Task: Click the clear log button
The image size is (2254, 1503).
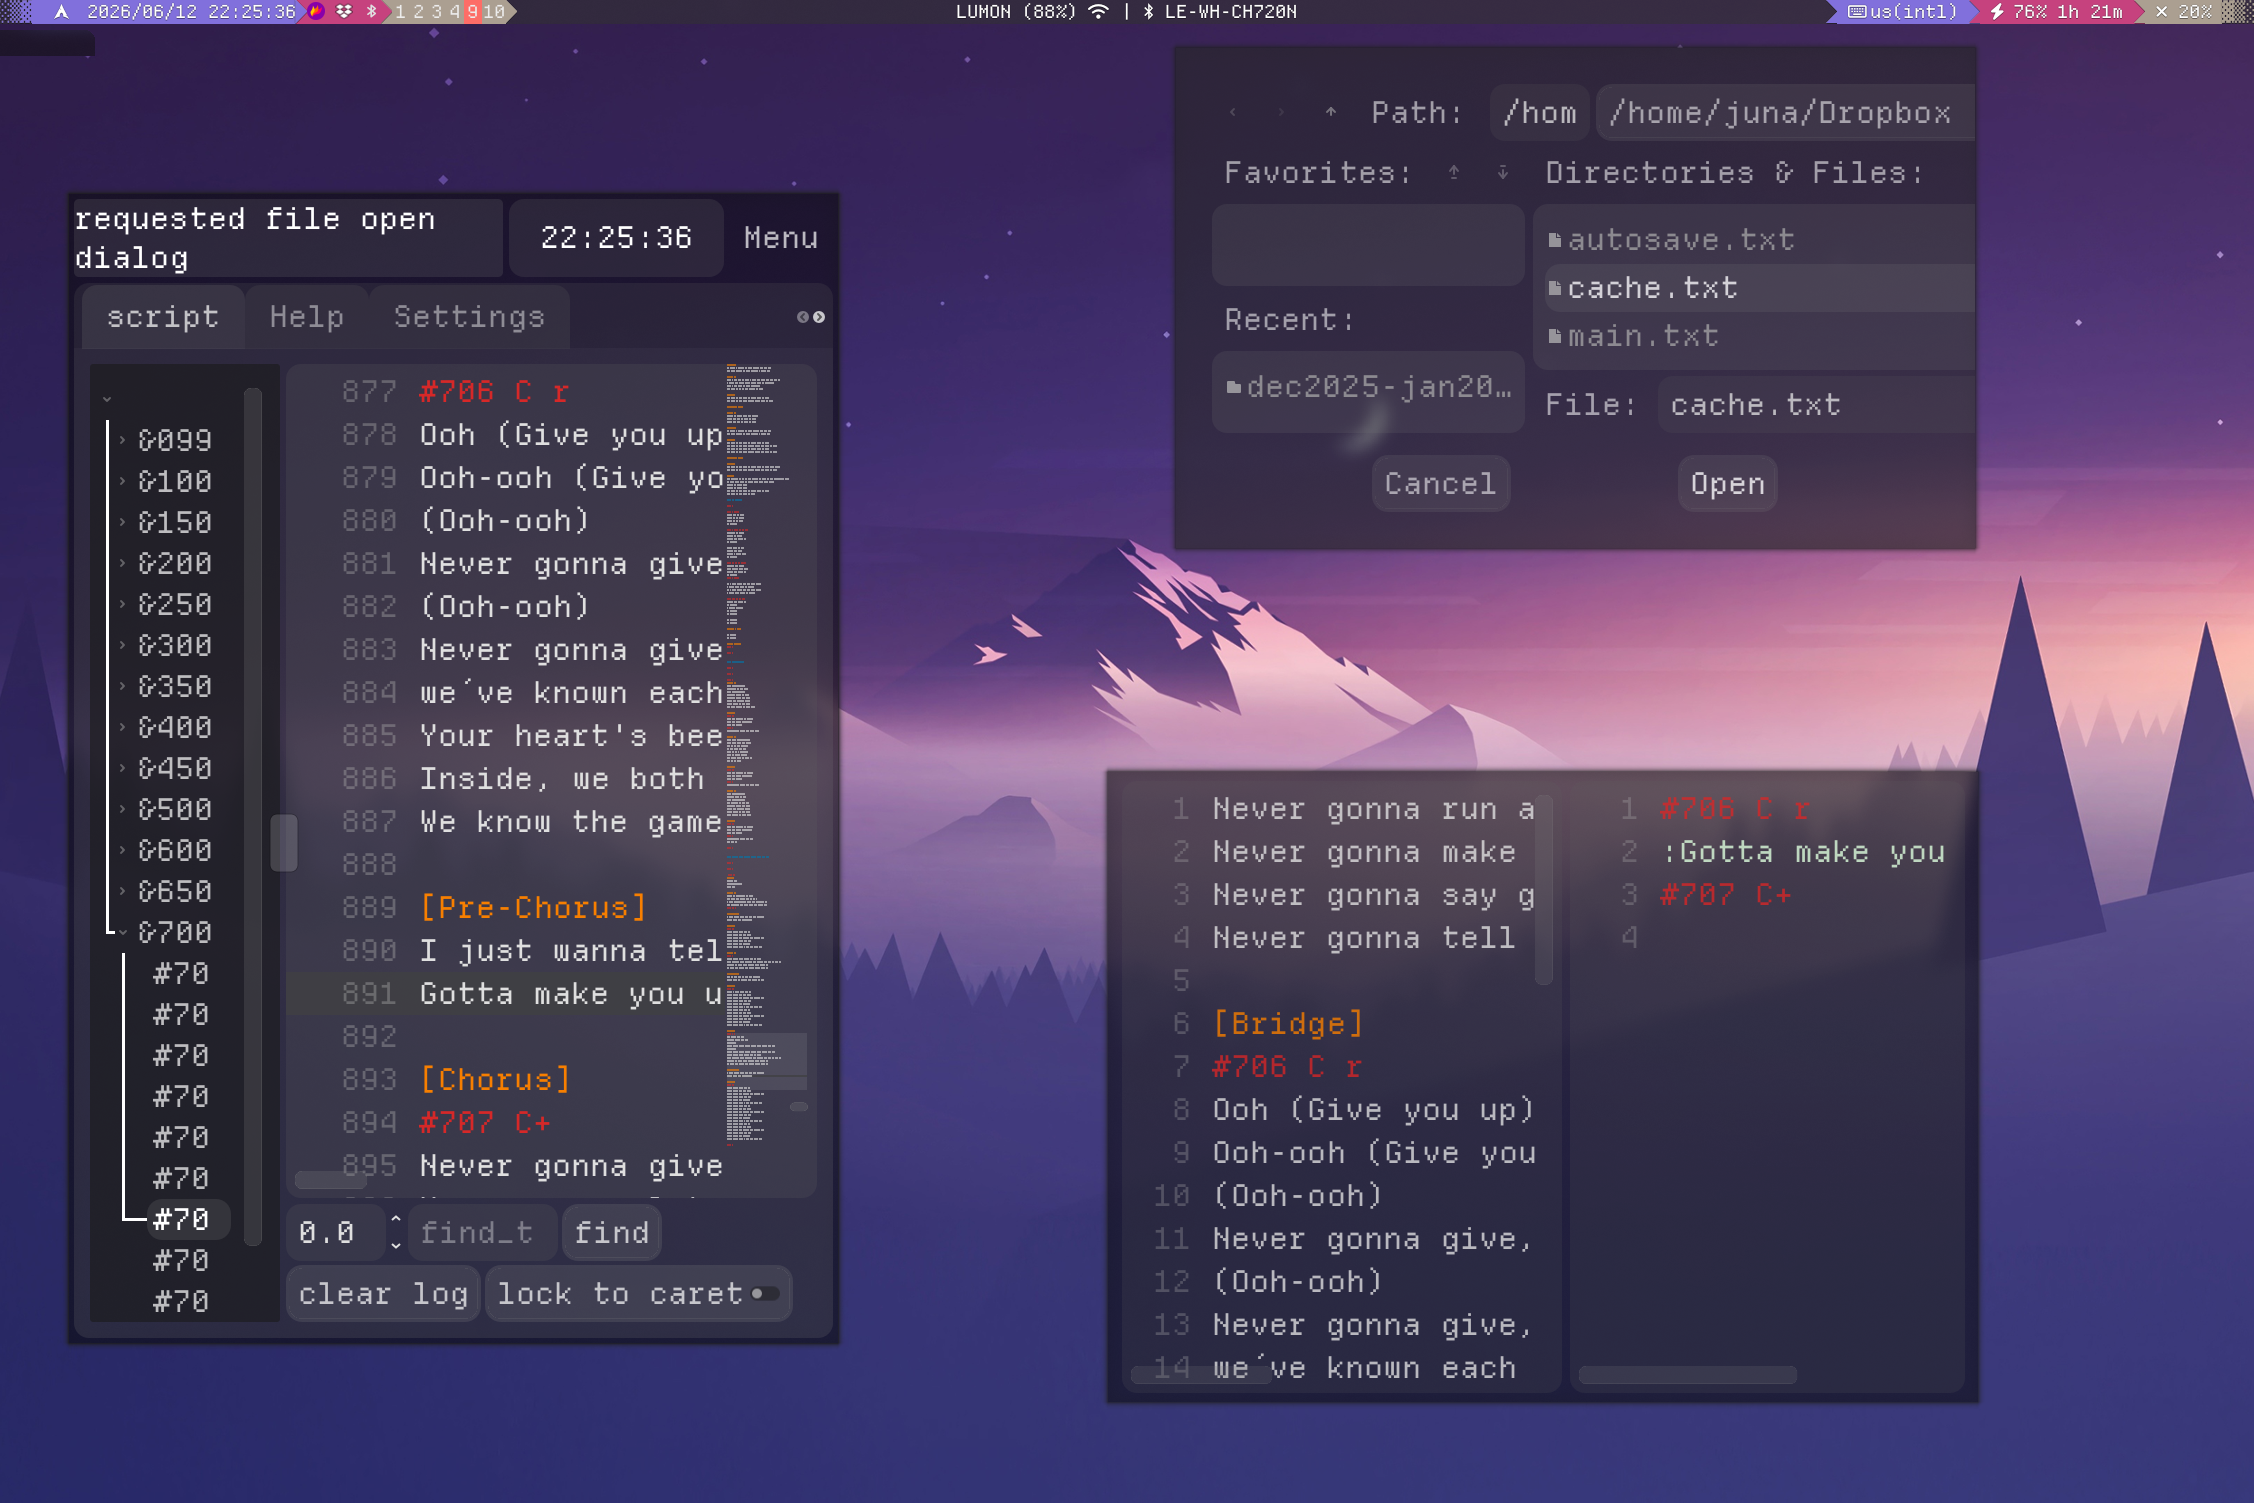Action: (383, 1294)
